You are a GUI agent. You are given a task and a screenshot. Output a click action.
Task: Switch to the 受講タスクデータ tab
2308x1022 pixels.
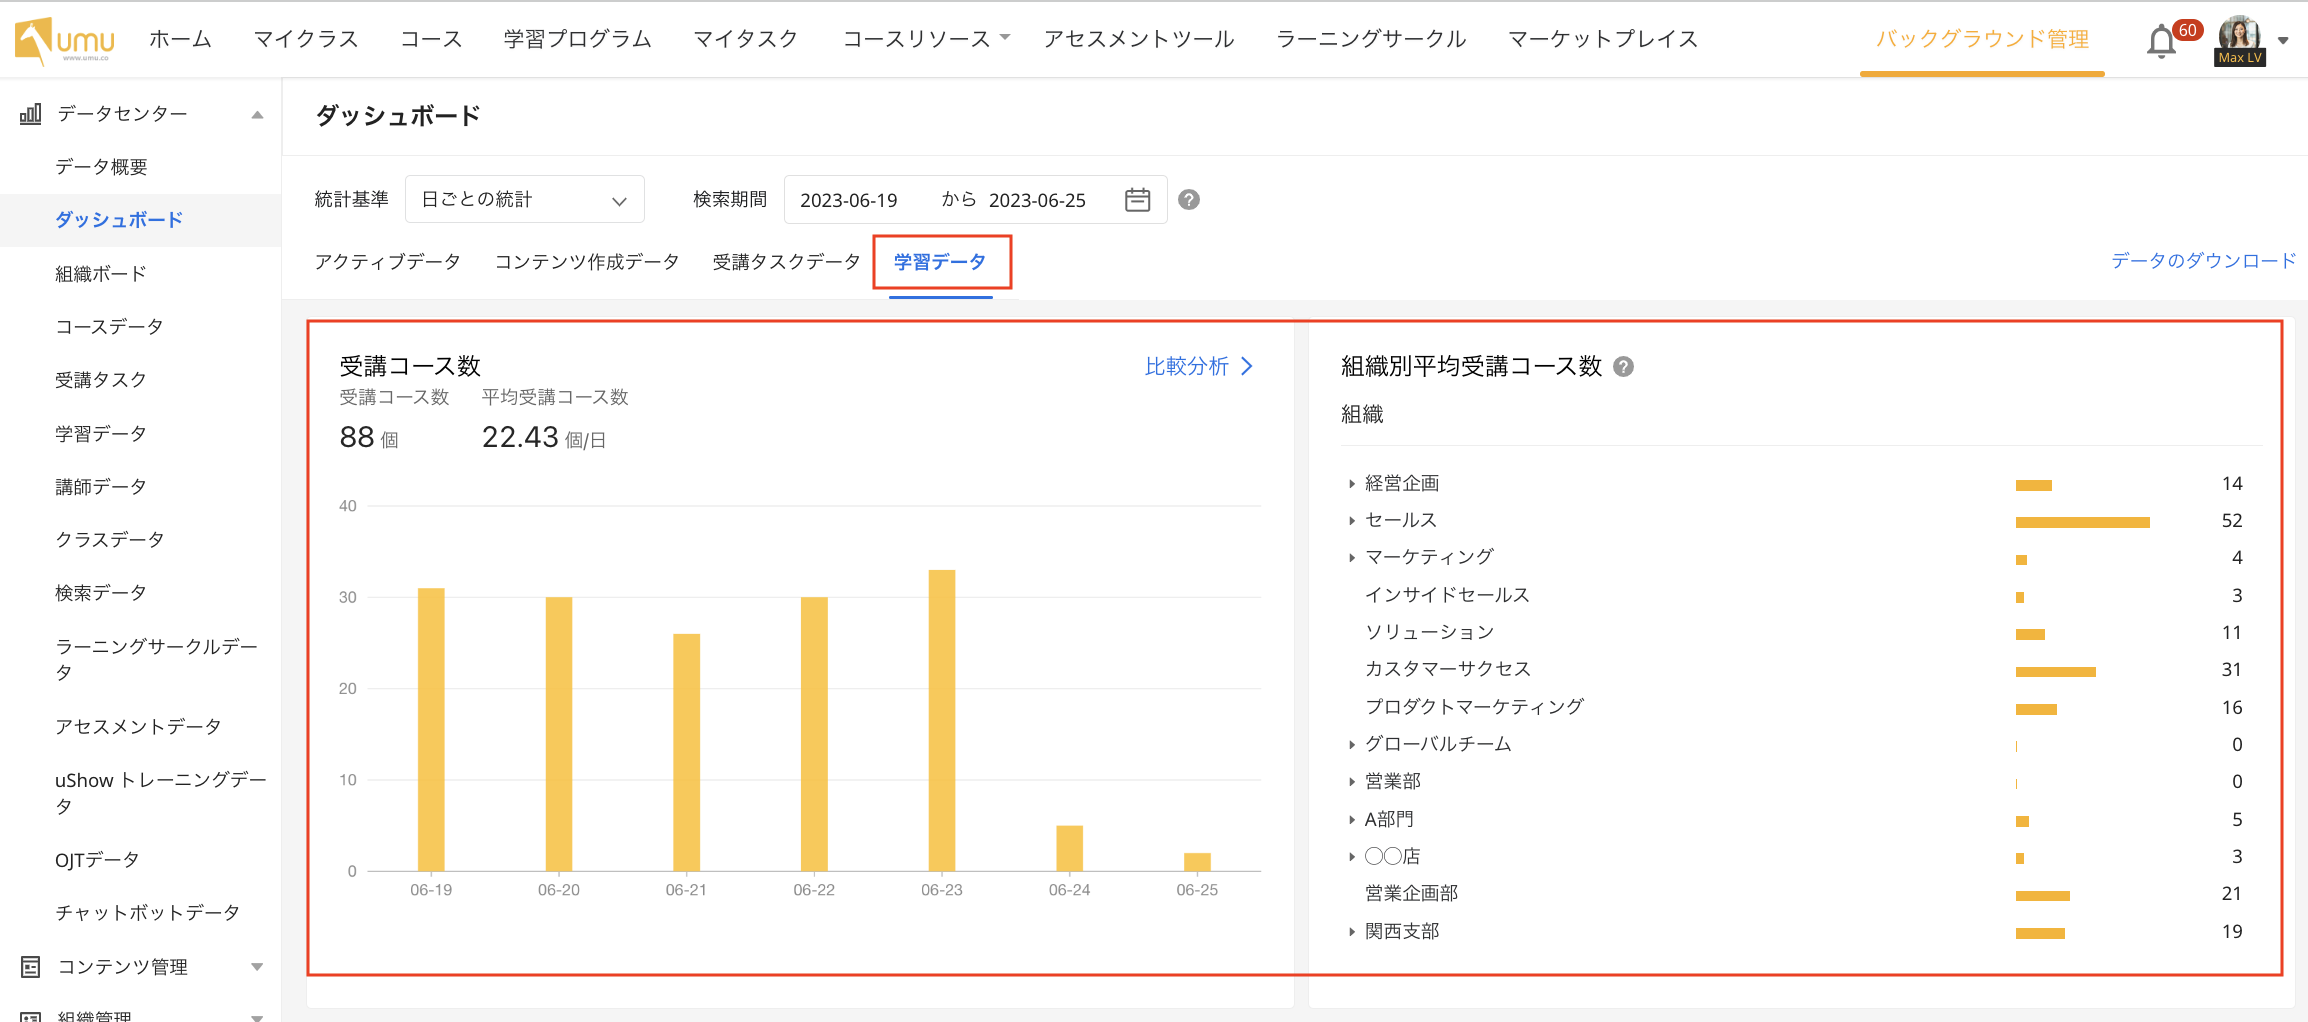click(785, 261)
